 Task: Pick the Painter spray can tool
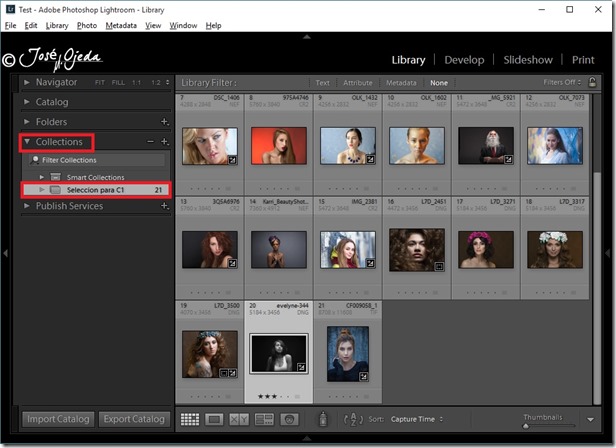pos(323,419)
